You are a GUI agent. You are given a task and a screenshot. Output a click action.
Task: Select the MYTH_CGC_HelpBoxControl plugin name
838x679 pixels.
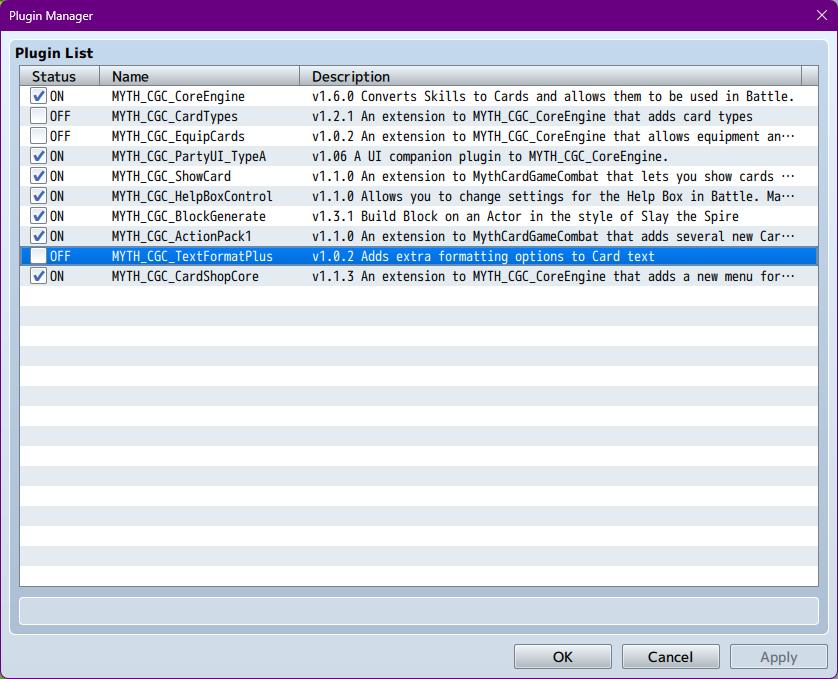[x=192, y=196]
